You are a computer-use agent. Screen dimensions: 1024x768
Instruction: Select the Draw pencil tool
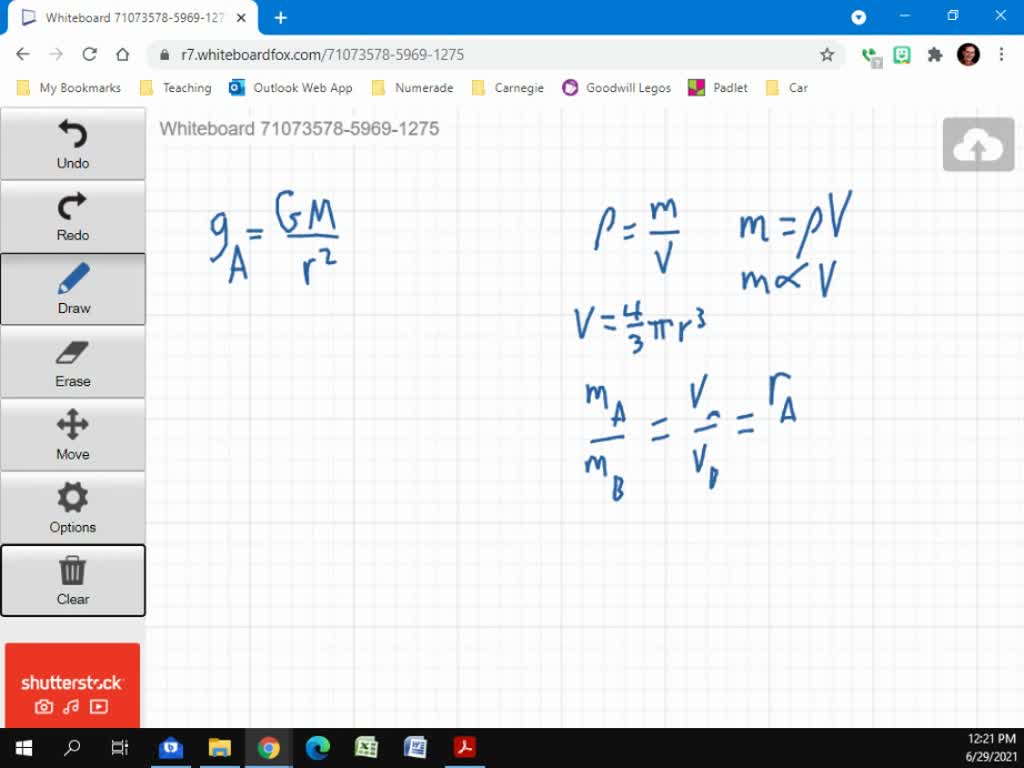(73, 289)
